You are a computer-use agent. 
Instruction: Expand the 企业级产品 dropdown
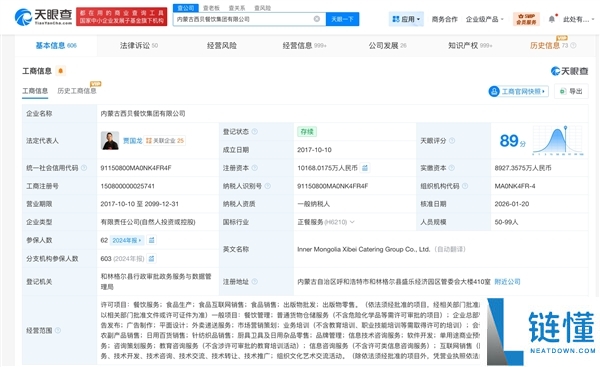click(x=485, y=19)
